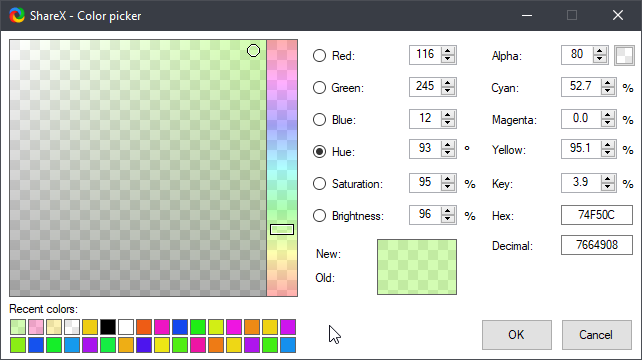Click inside the Decimal value field

(x=597, y=245)
